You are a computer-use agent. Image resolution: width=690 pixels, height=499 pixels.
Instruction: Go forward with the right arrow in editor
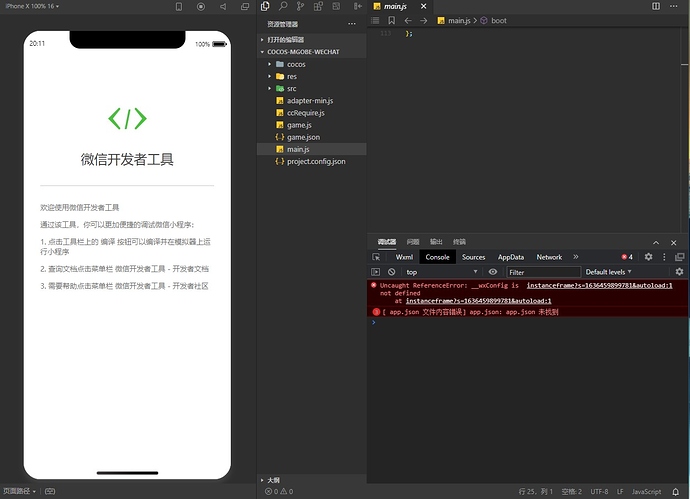(x=423, y=20)
